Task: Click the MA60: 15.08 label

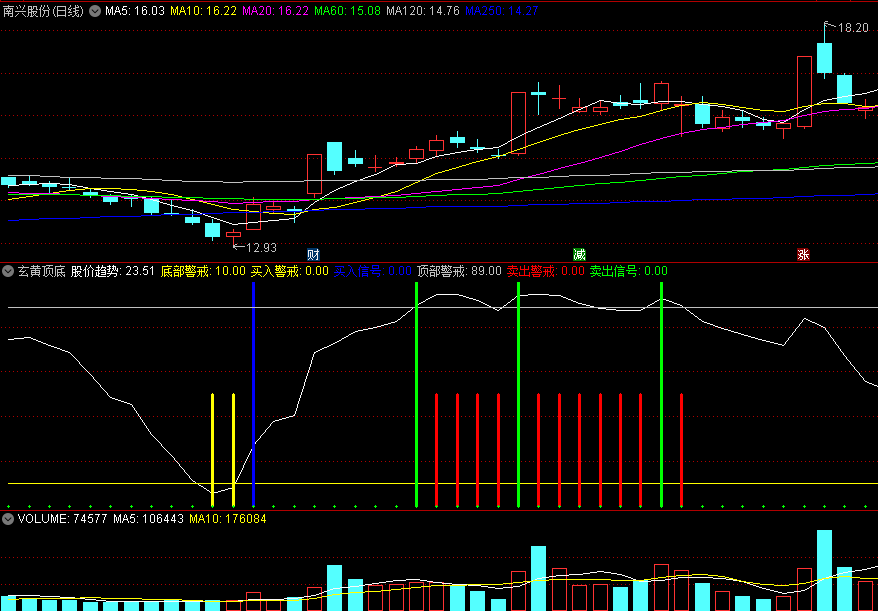Action: click(x=348, y=10)
